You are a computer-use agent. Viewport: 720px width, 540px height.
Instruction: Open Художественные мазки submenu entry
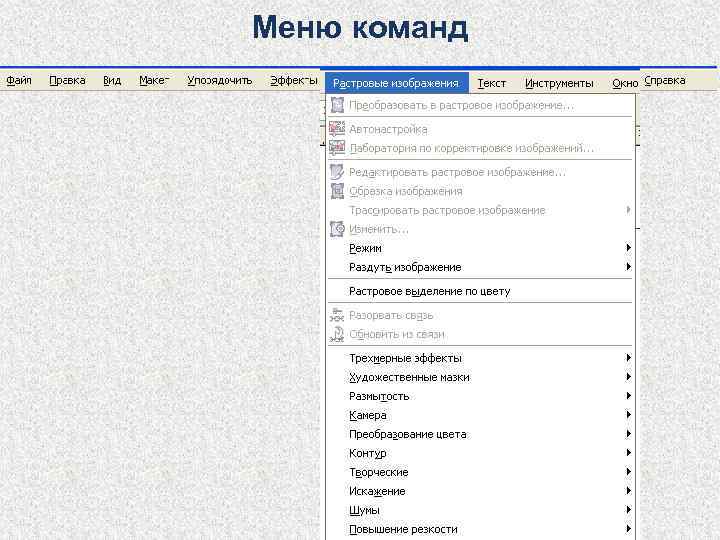click(480, 377)
